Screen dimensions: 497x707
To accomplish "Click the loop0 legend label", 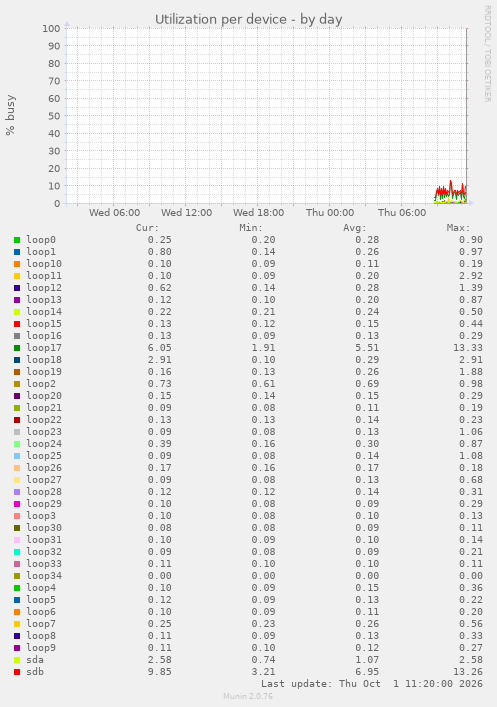I will pos(41,240).
